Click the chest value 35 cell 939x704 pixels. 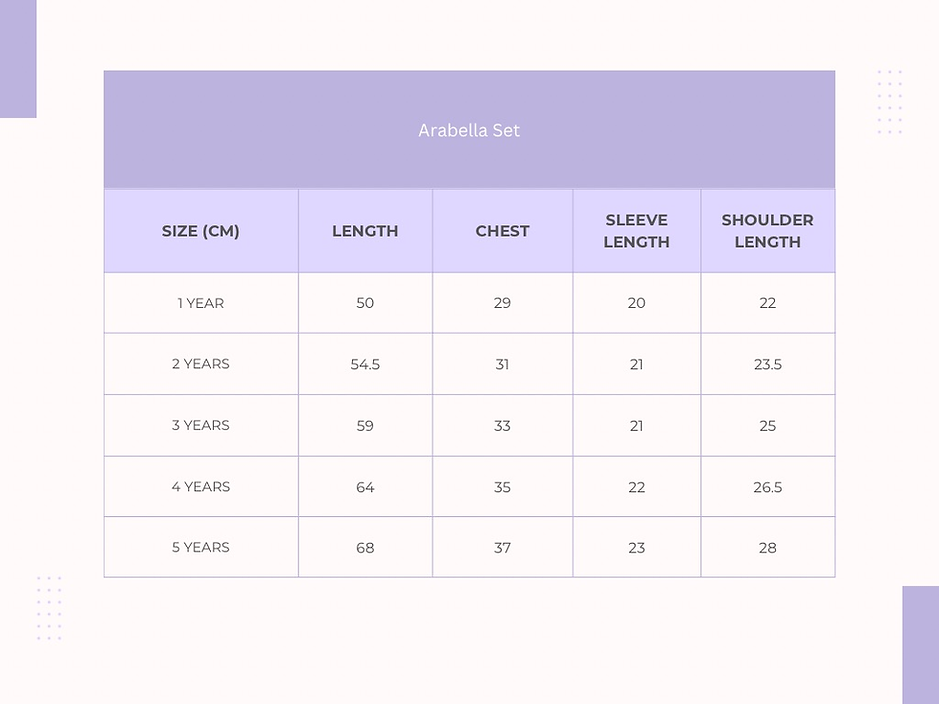[502, 487]
